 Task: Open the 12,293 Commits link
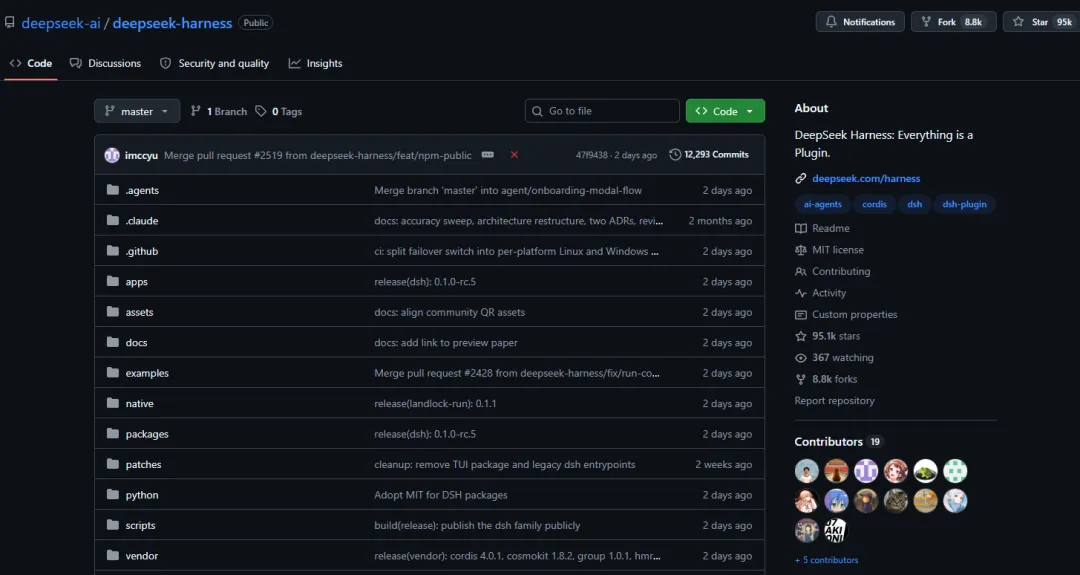tap(709, 154)
